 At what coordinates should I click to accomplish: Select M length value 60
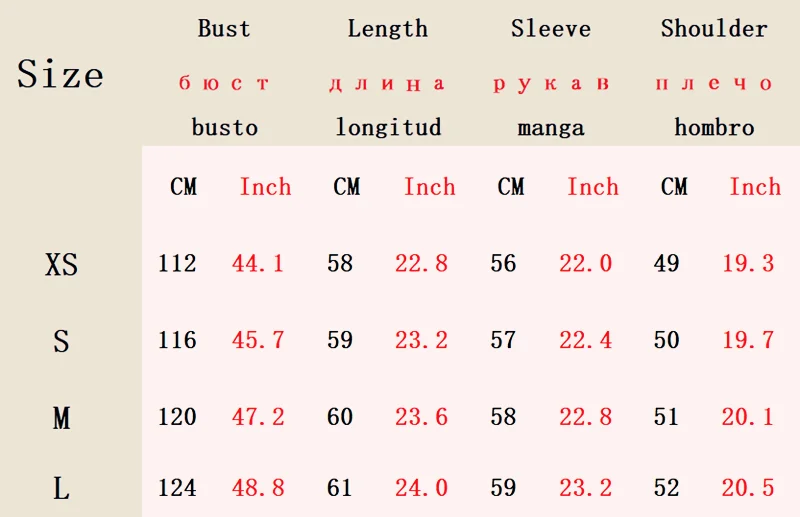pyautogui.click(x=340, y=417)
